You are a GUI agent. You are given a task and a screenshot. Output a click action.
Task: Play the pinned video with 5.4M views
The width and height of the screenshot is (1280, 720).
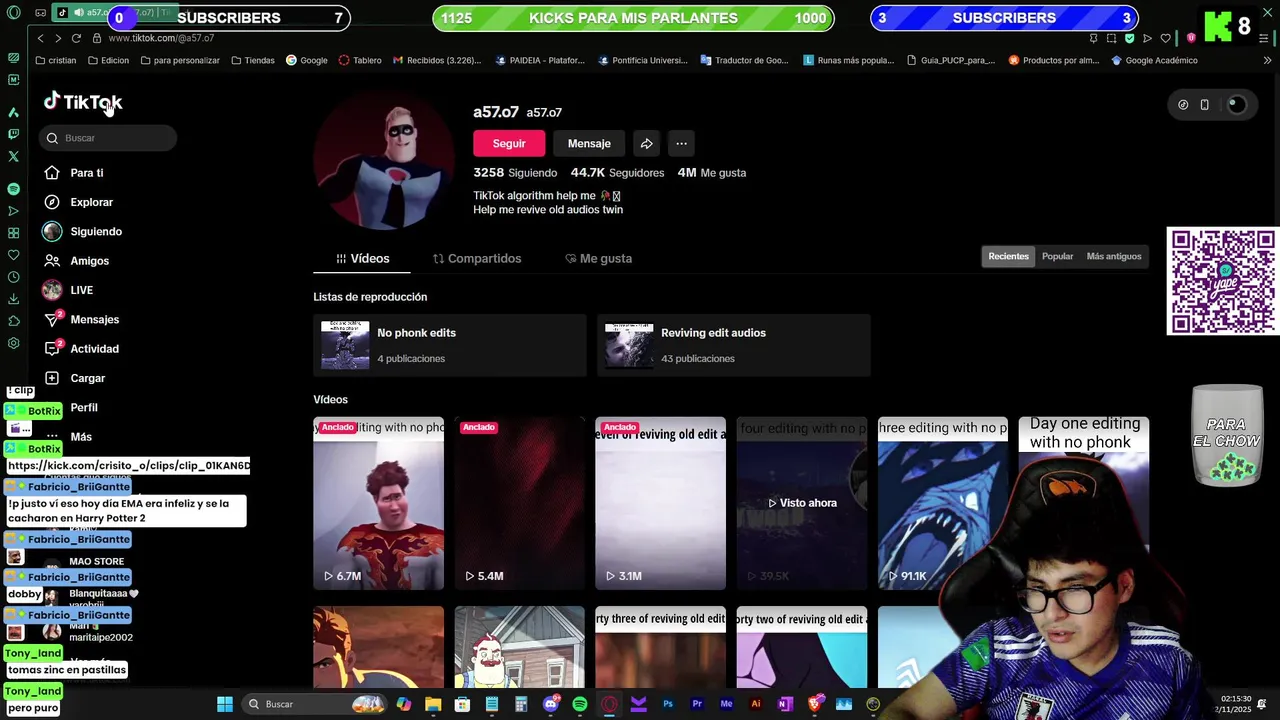coord(519,503)
